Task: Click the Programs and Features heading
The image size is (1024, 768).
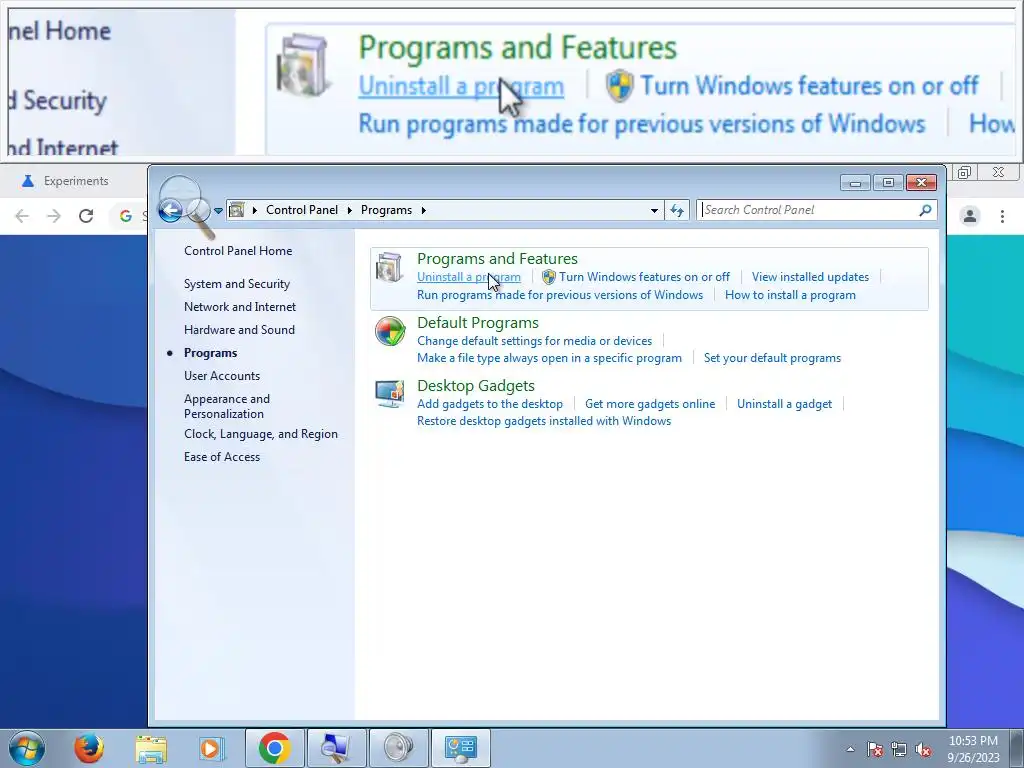Action: pos(497,259)
